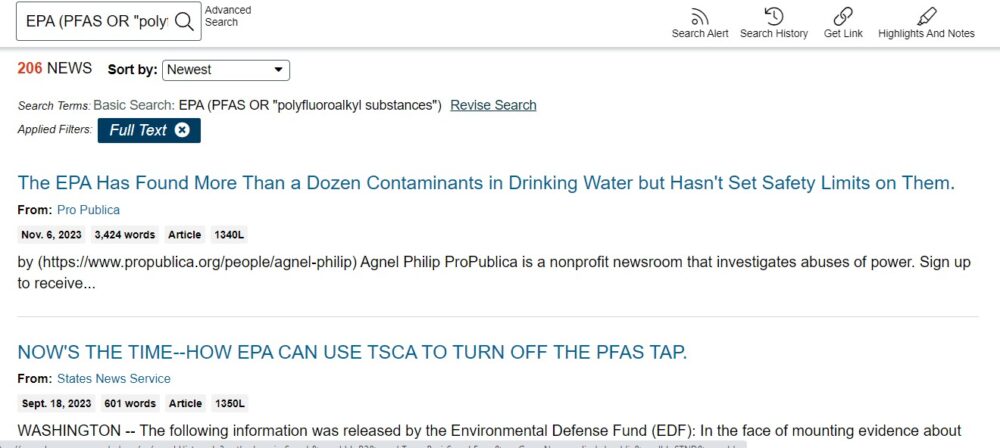Click the 1340L Lexile level tag

pyautogui.click(x=229, y=235)
